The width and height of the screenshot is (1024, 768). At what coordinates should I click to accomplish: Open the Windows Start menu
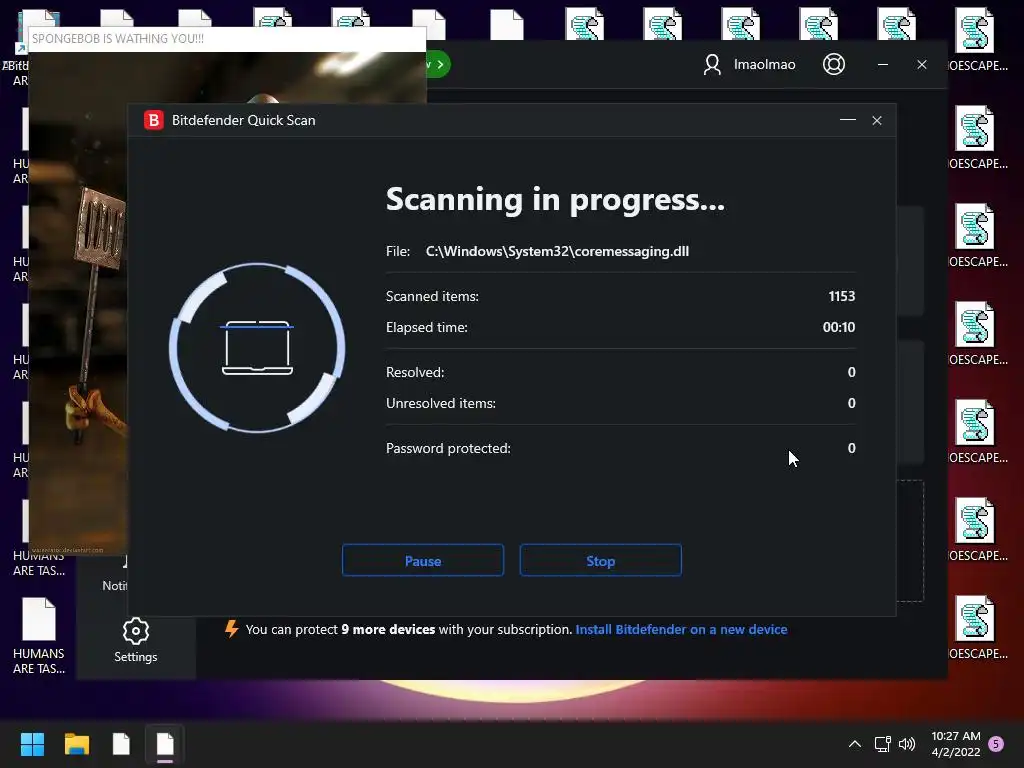(x=32, y=744)
